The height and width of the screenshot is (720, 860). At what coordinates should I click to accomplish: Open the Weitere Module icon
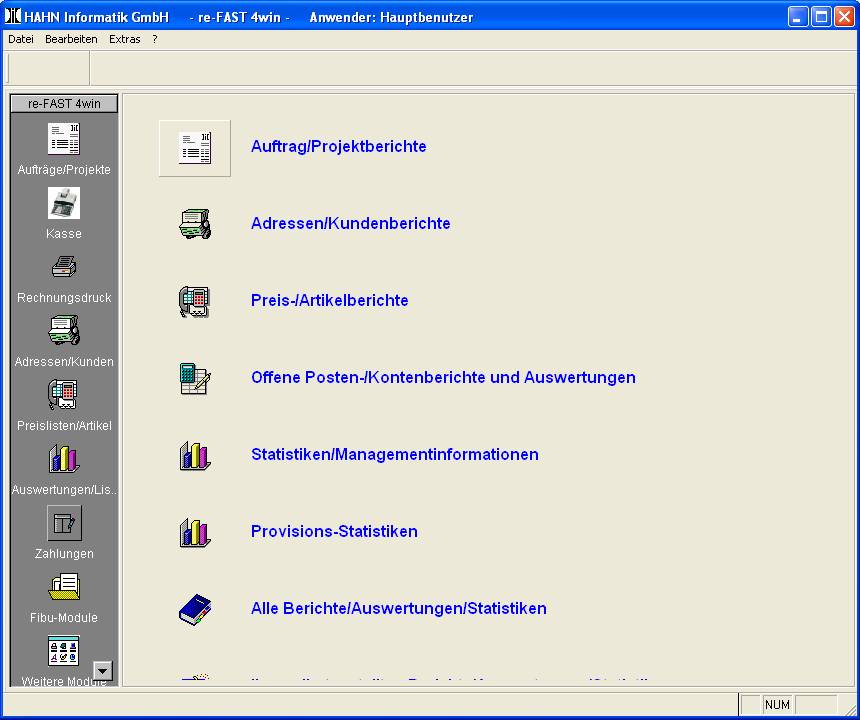pyautogui.click(x=64, y=650)
